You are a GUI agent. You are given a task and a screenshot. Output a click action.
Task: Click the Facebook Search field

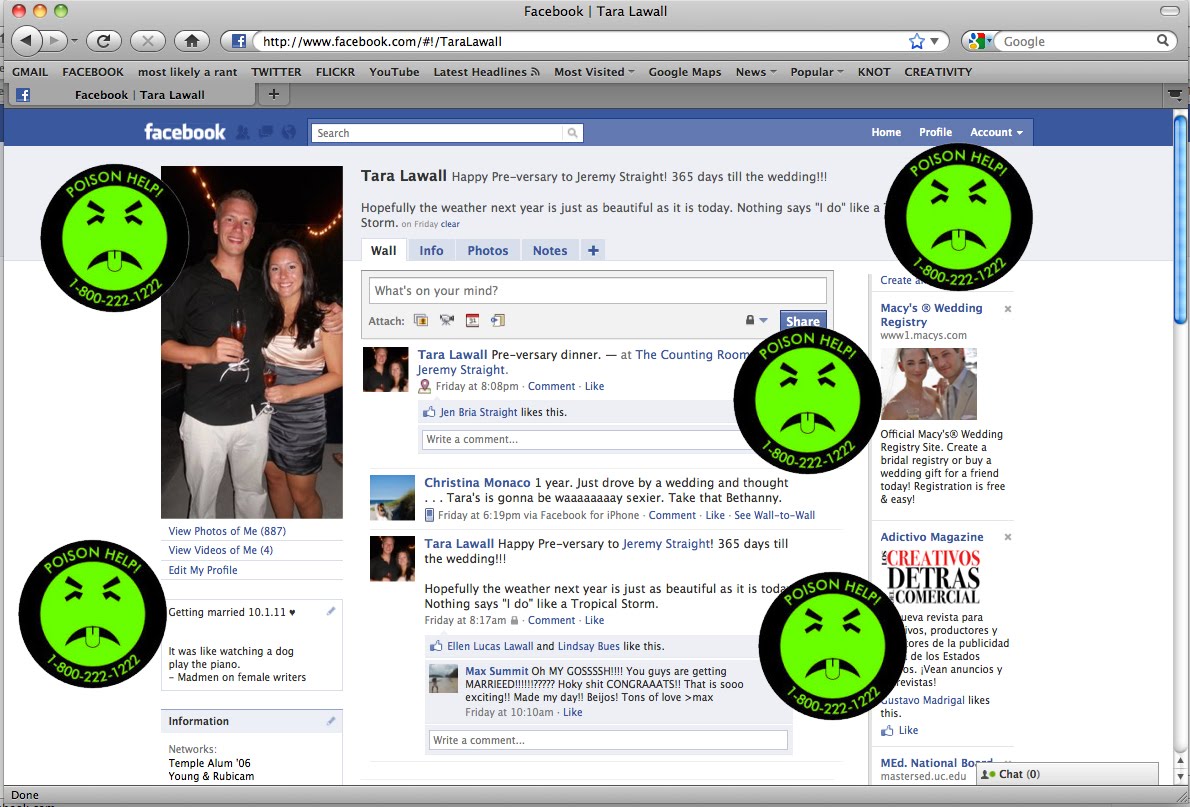click(x=438, y=133)
